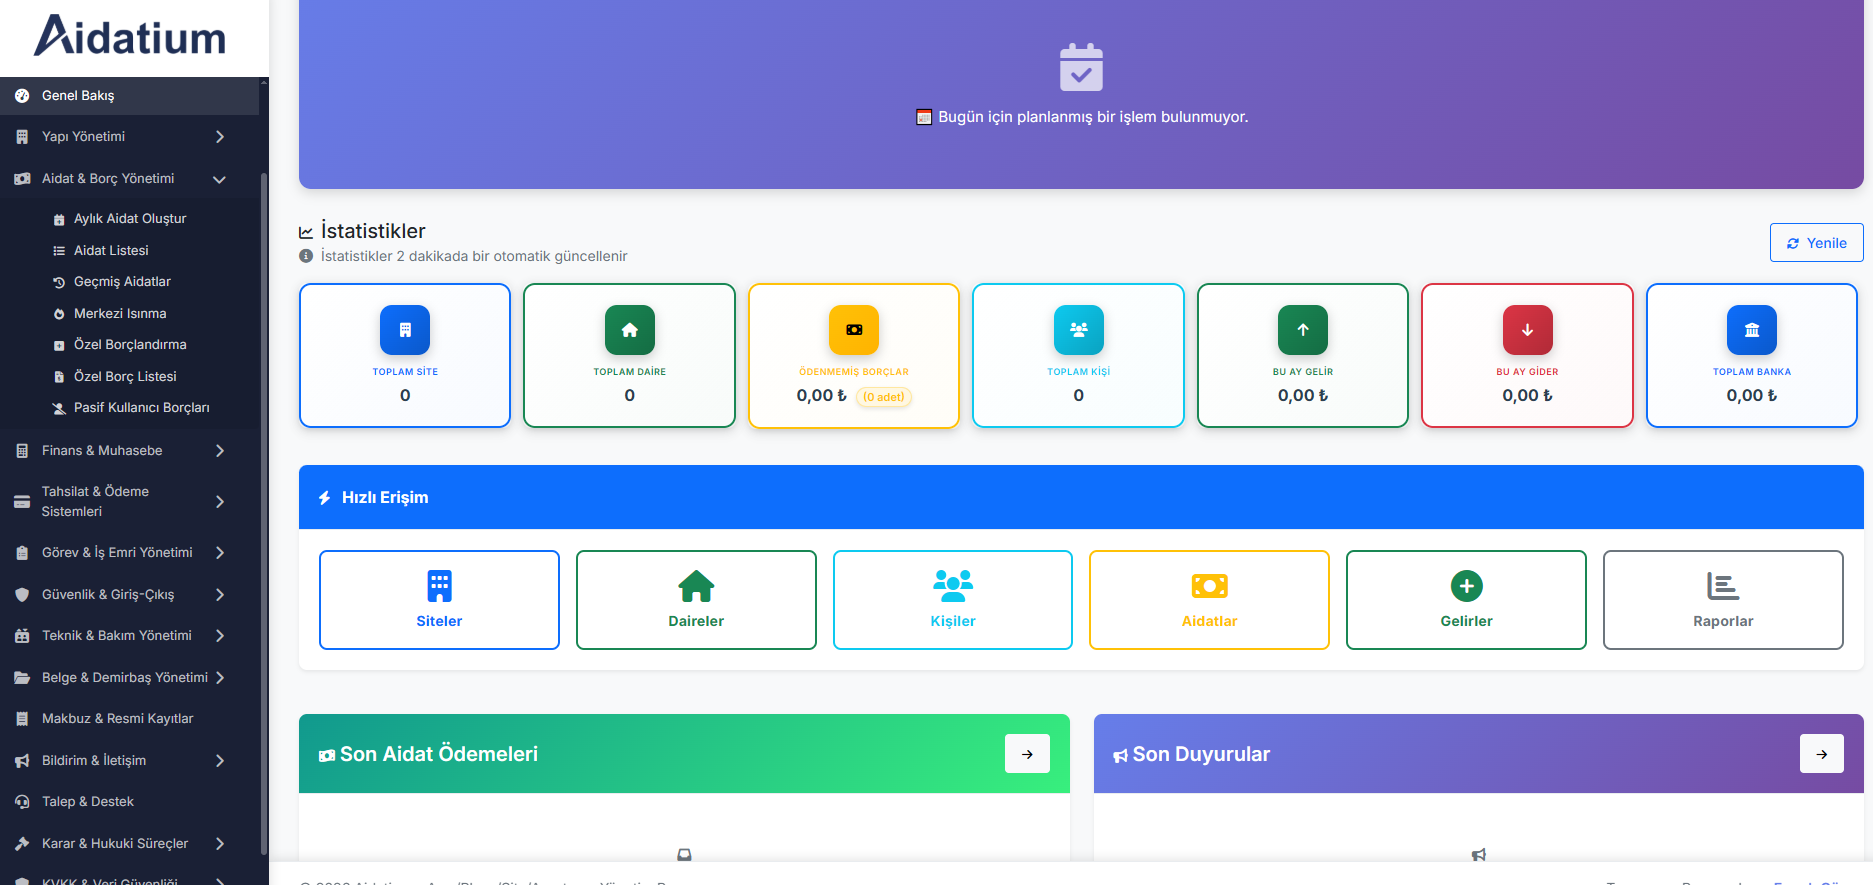1873x885 pixels.
Task: Open Son Duyurular arrow button
Action: 1822,754
